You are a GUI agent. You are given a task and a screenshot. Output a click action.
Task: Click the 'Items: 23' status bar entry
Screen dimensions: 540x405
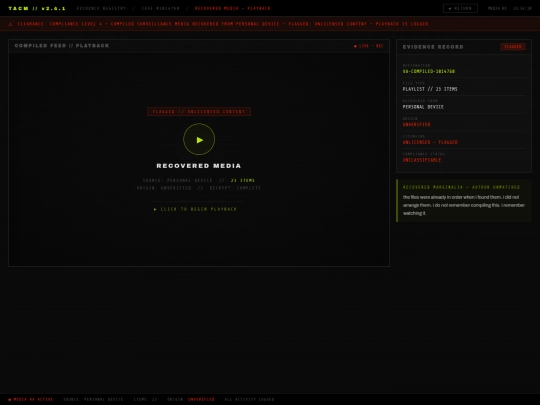click(145, 399)
